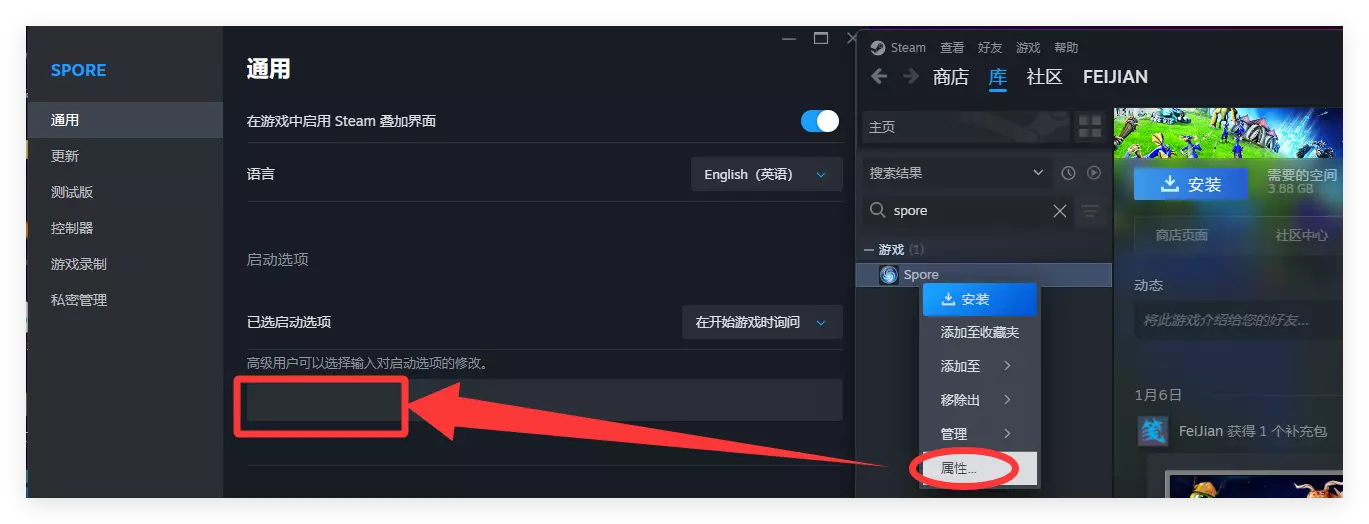Open the FEIJIAN profile tab
The height and width of the screenshot is (524, 1369).
coord(1115,77)
